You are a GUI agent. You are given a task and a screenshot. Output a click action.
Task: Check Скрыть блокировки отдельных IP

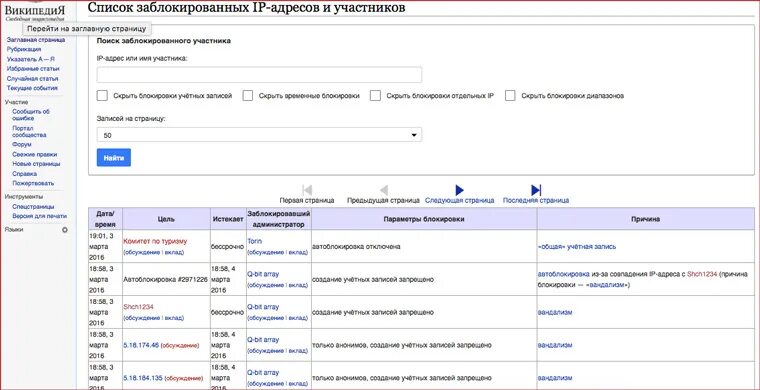click(375, 95)
